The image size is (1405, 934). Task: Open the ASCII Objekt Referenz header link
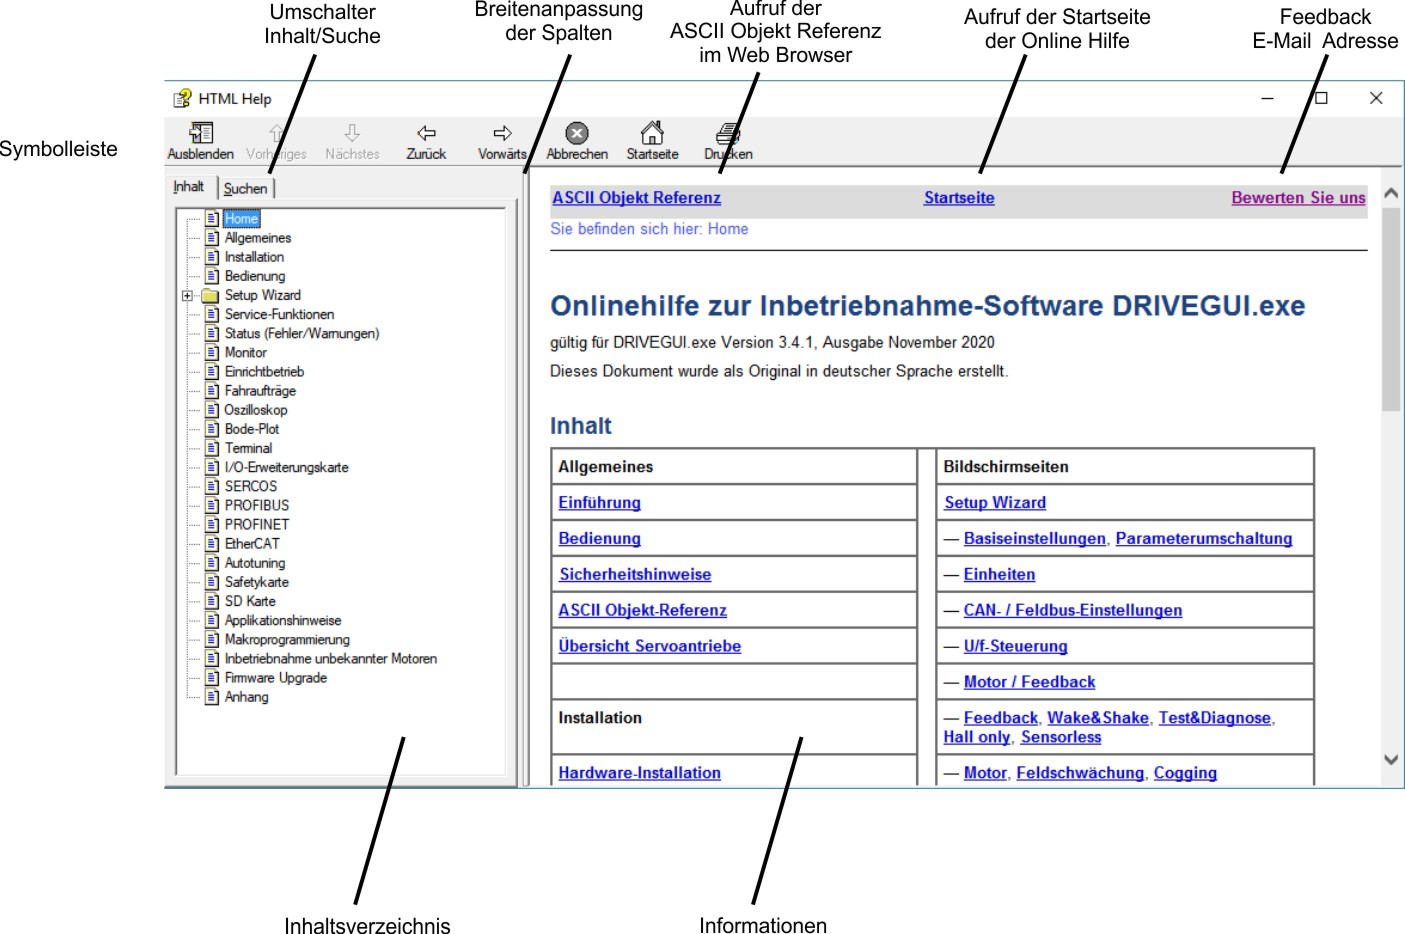tap(636, 198)
